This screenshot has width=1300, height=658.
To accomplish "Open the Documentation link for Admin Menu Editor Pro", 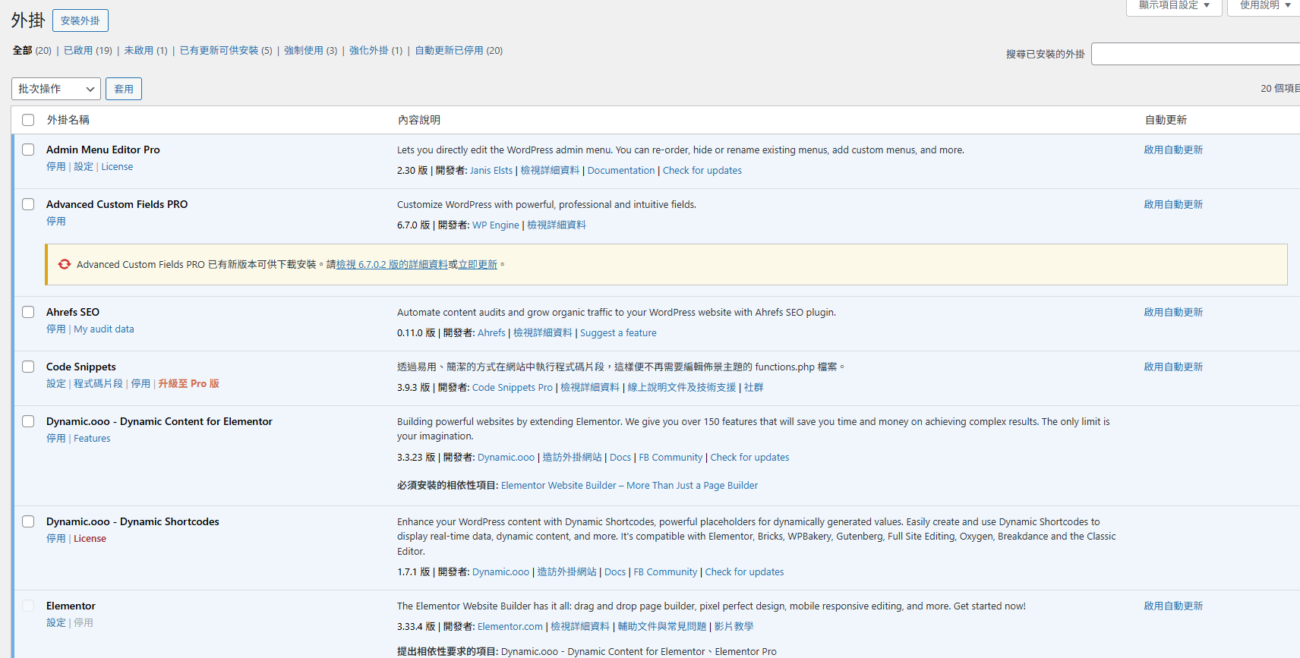I will [621, 170].
